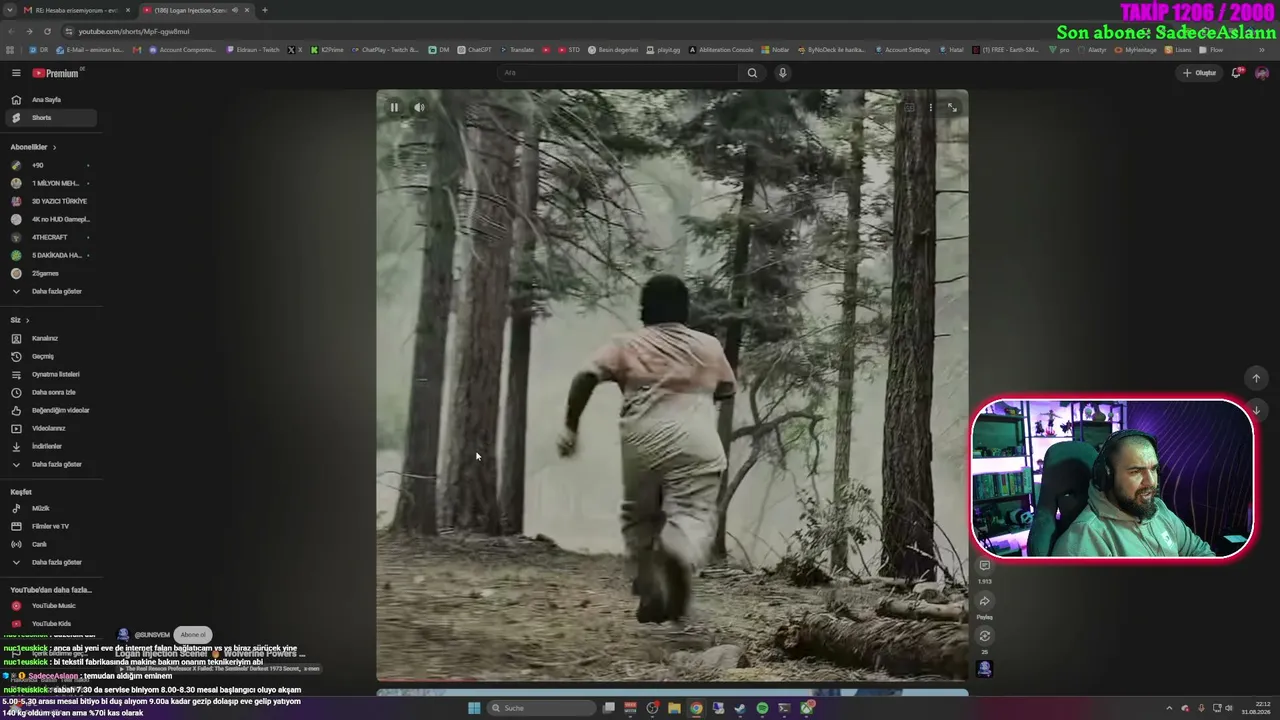Open Geçmiş watch history
This screenshot has height=720, width=1280.
50,356
